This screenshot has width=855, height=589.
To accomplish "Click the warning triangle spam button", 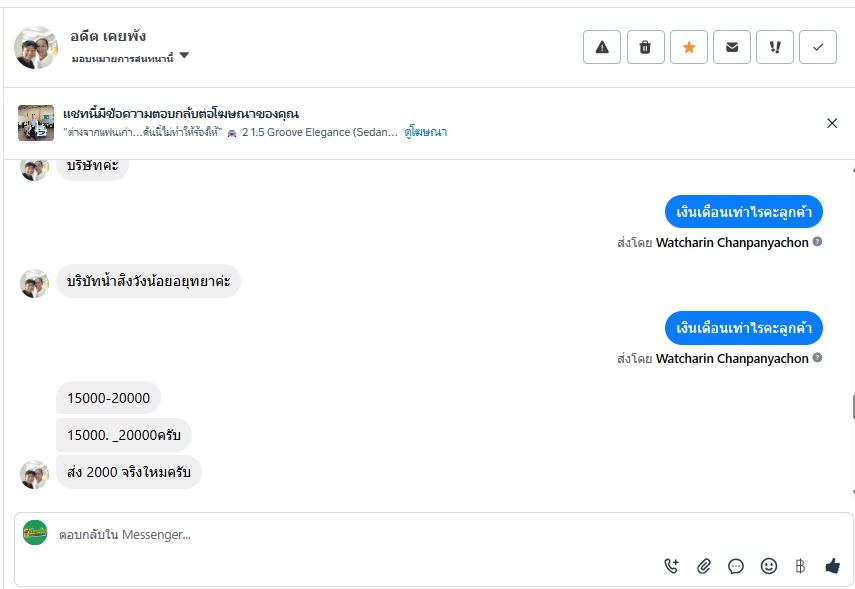I will 602,47.
